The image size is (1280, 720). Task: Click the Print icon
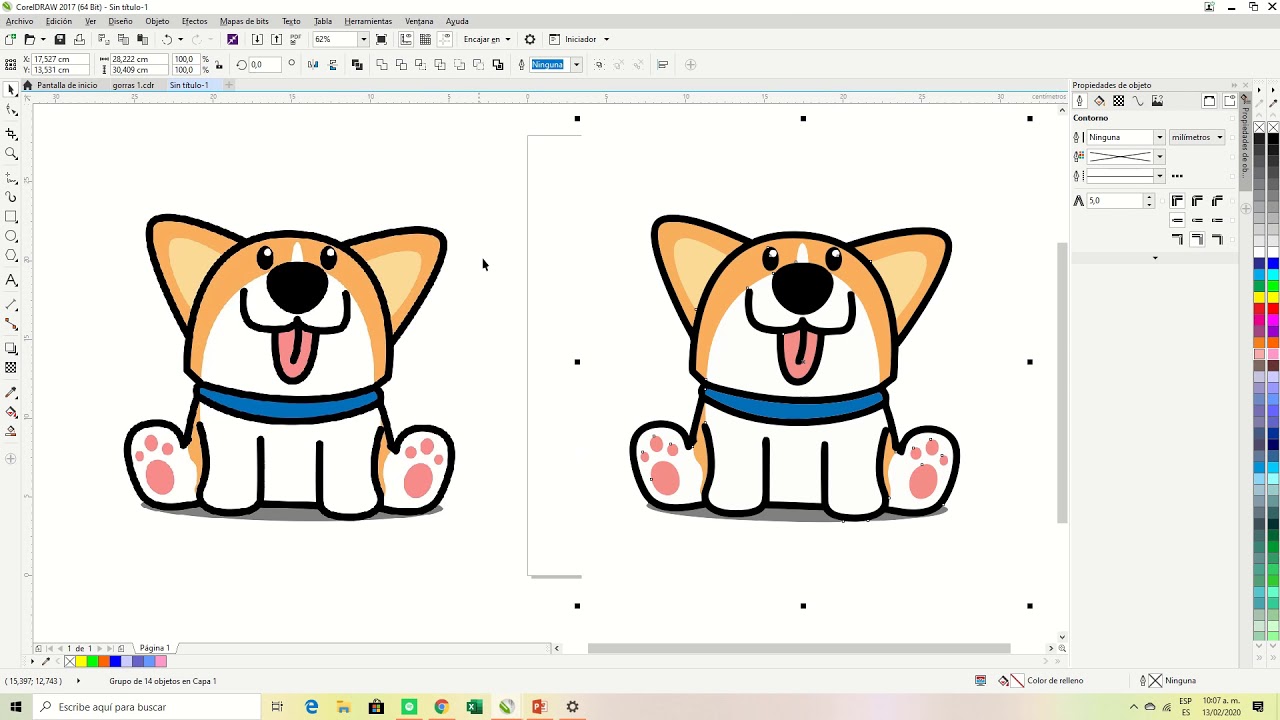click(x=79, y=39)
